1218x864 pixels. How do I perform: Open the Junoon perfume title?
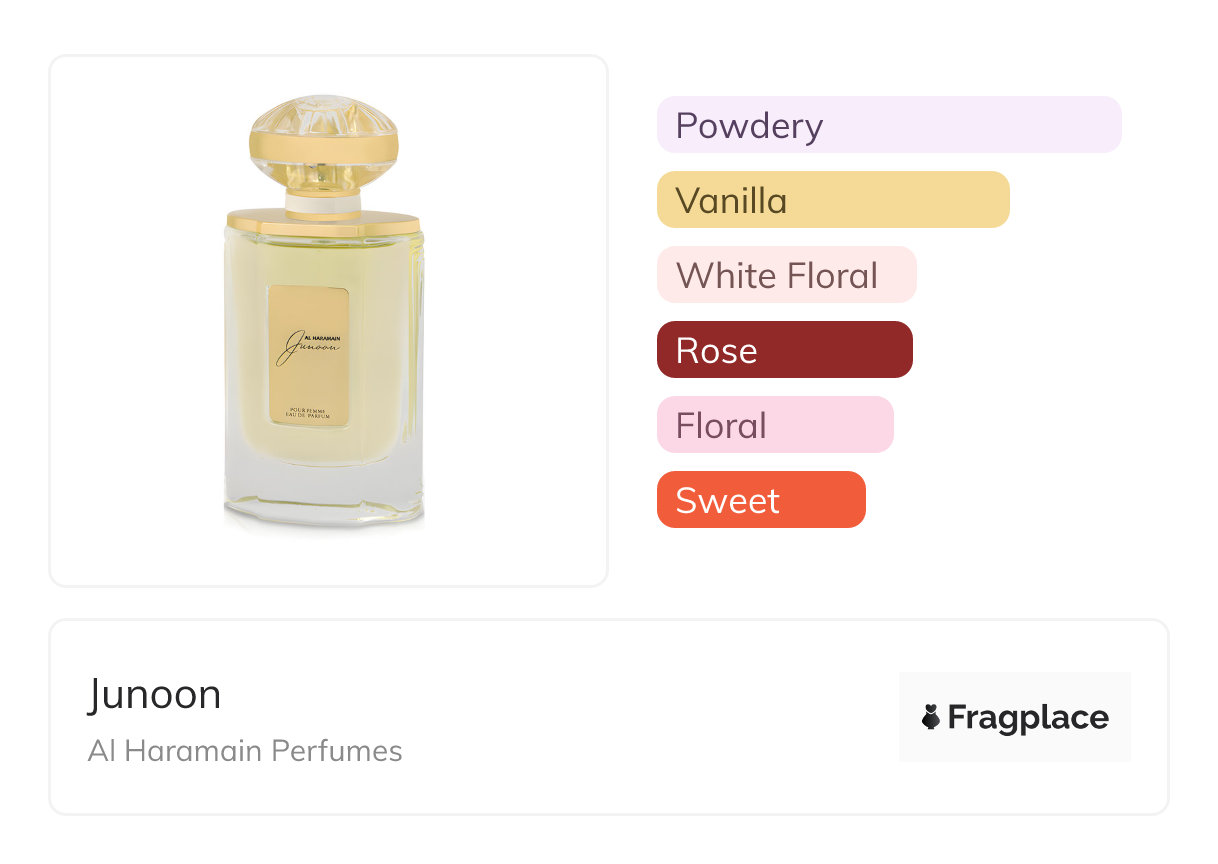click(154, 694)
